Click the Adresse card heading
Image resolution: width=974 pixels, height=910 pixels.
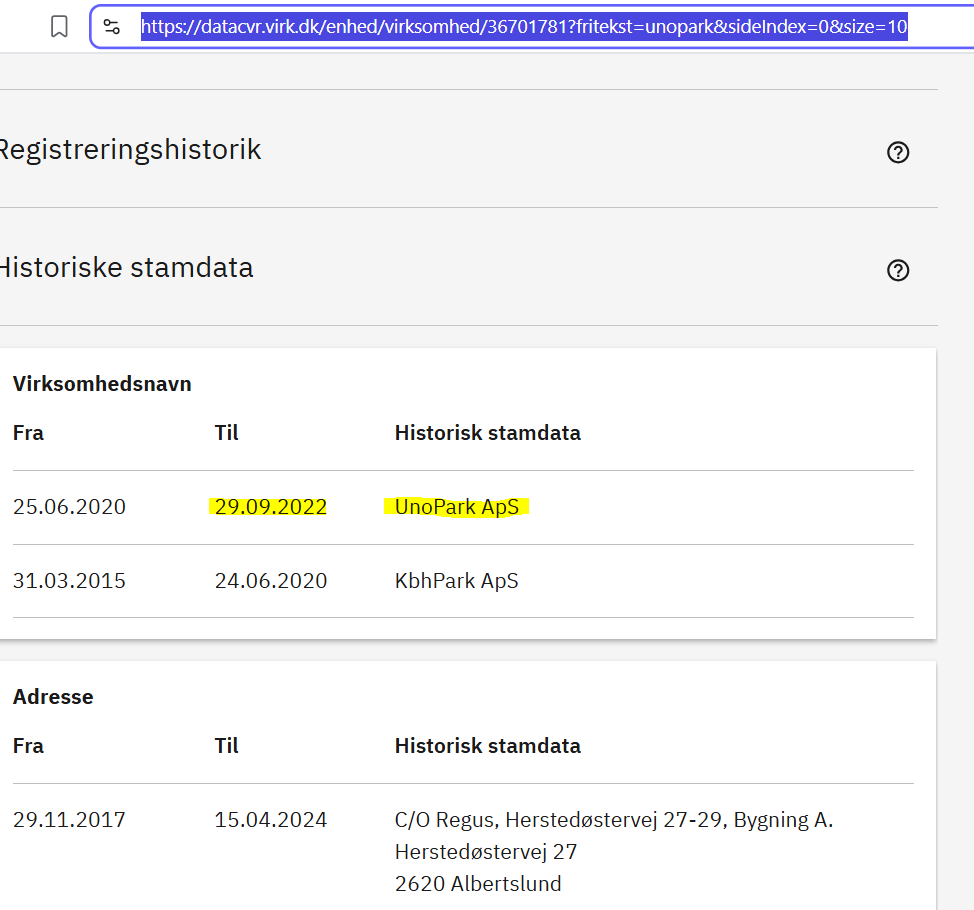(53, 697)
